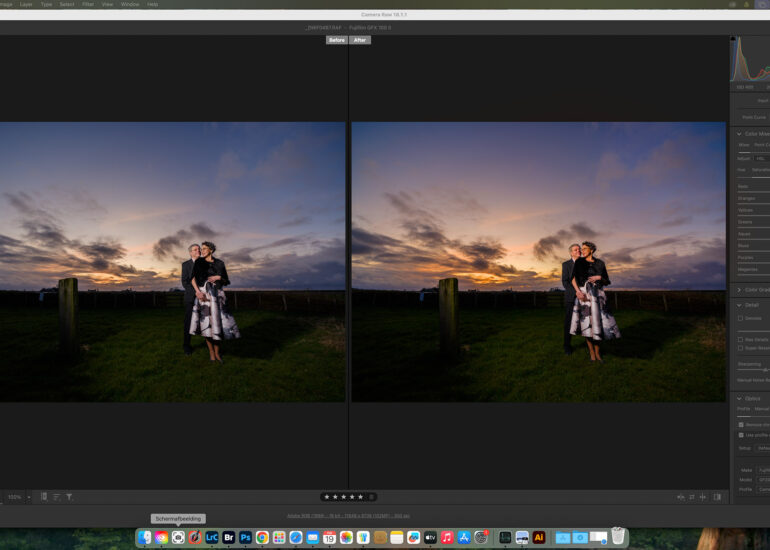Image resolution: width=770 pixels, height=550 pixels.
Task: Toggle the Denoise checkbox
Action: click(x=740, y=318)
